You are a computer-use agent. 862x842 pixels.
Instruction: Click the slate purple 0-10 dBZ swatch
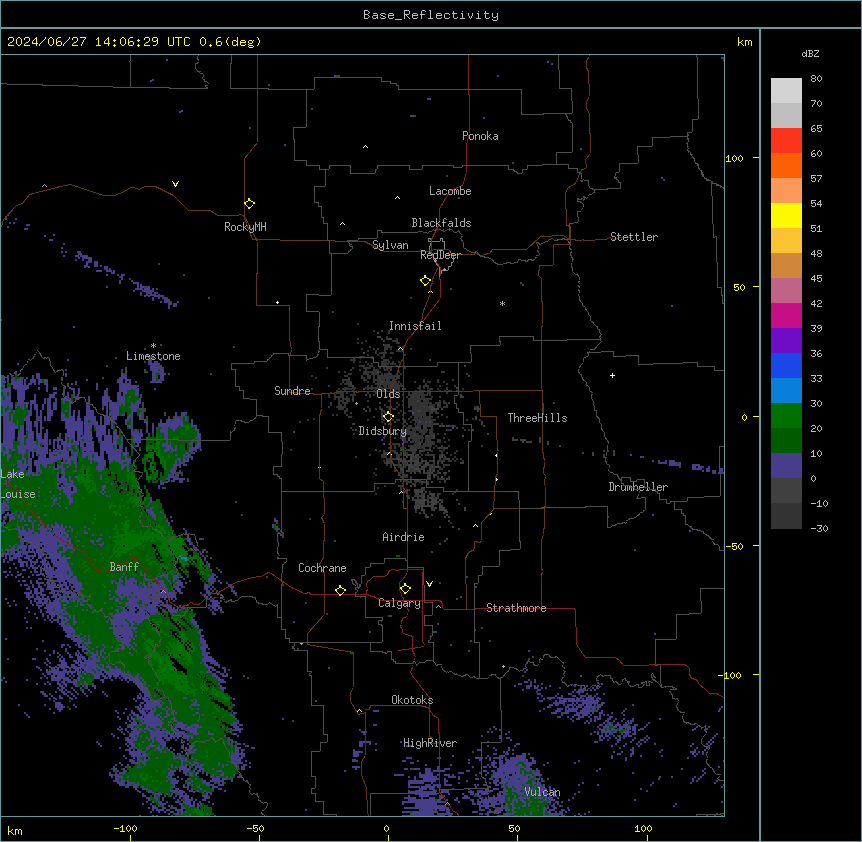point(786,466)
